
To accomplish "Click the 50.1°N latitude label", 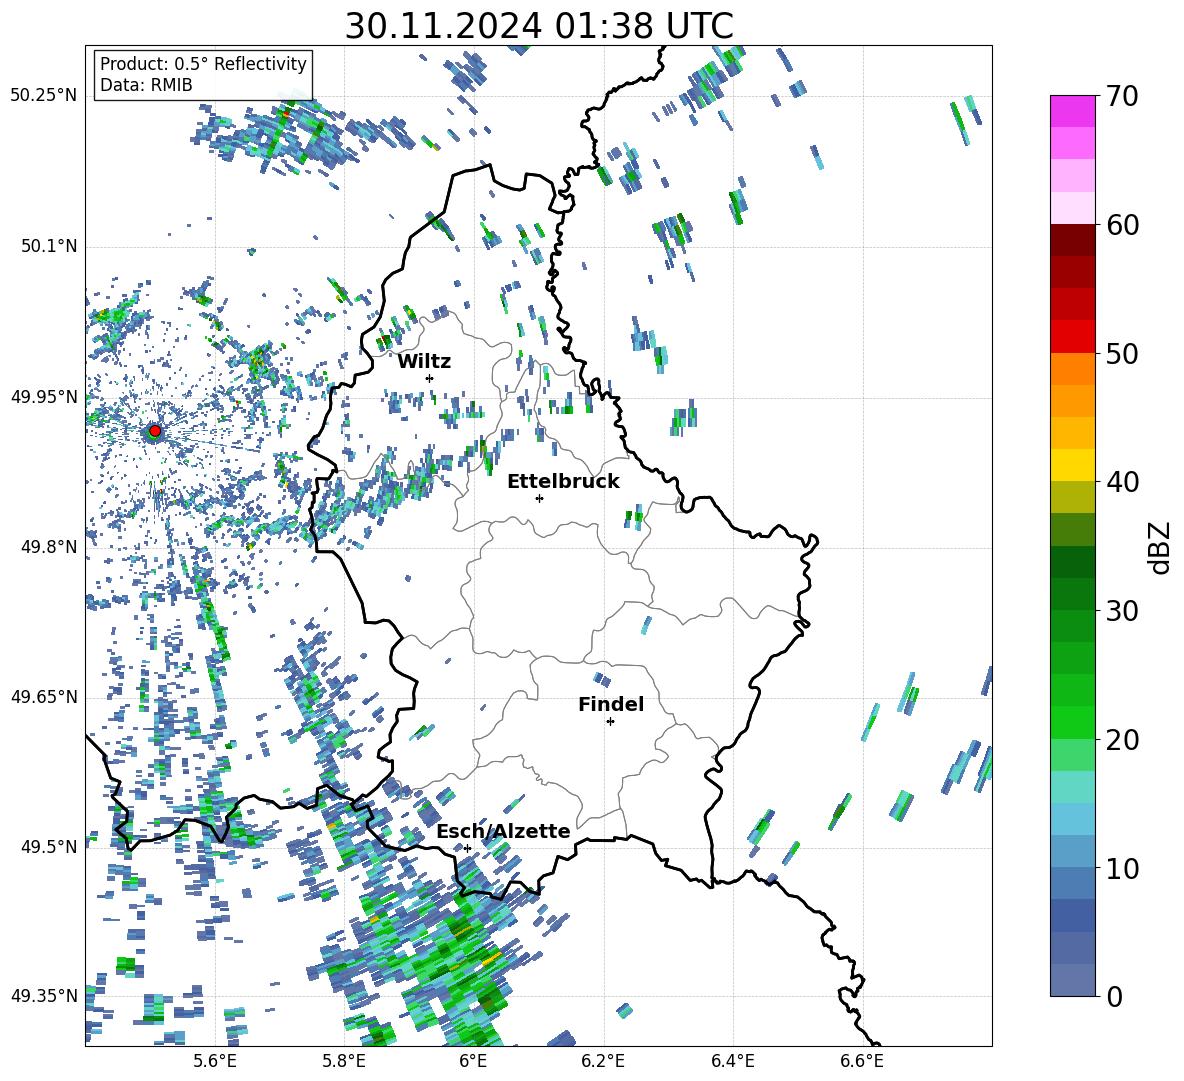I will (48, 246).
